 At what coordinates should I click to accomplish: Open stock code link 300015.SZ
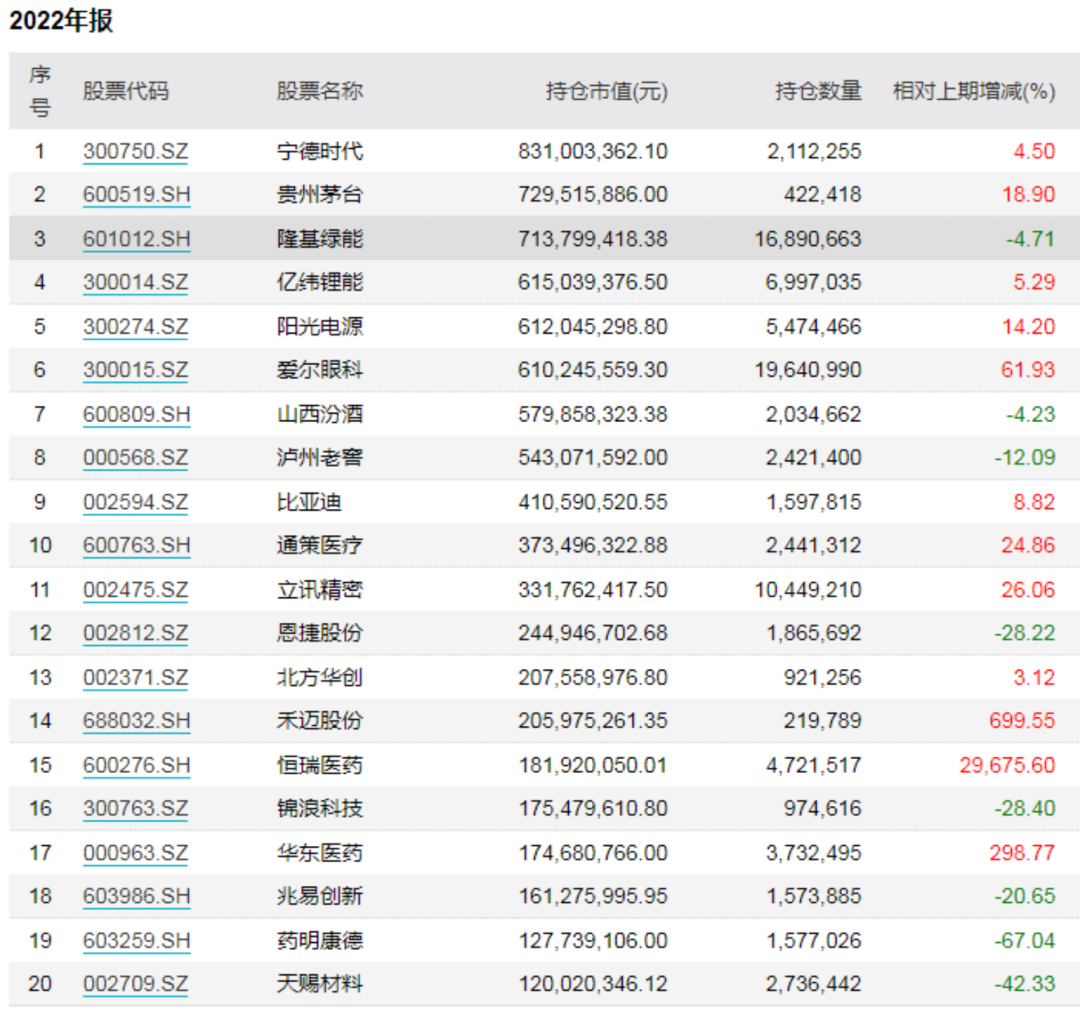coord(136,370)
